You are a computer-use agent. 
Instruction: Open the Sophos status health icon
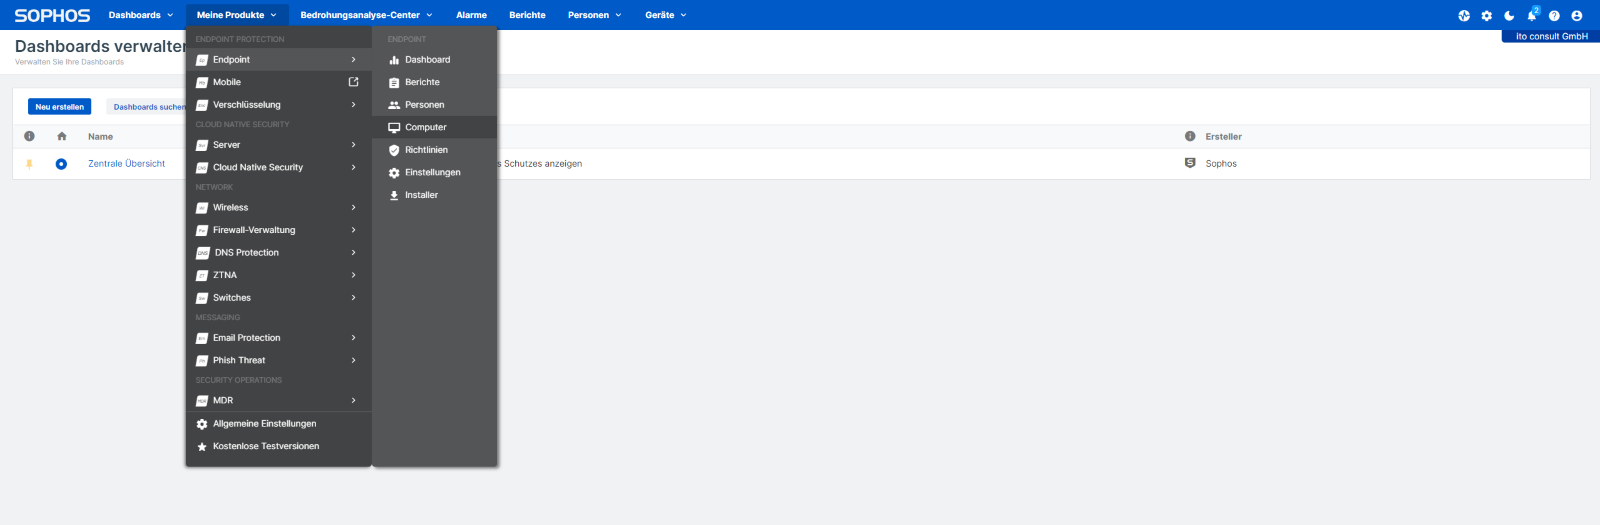pyautogui.click(x=1464, y=15)
